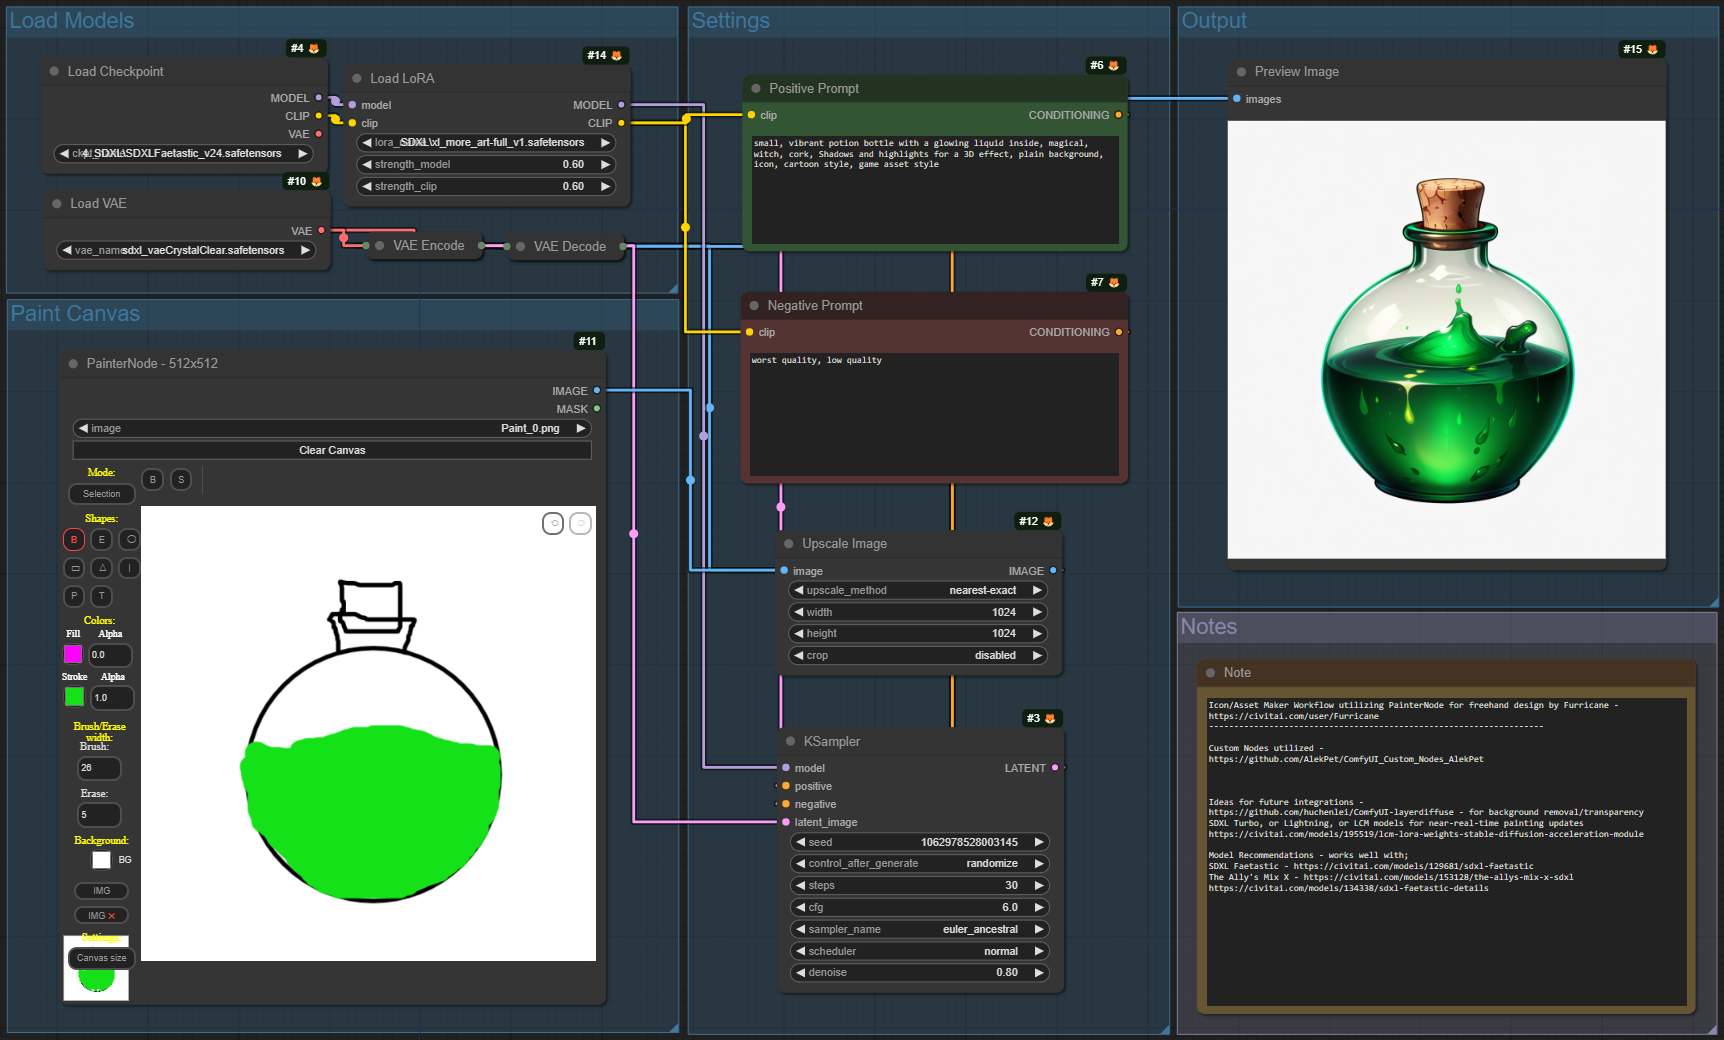The width and height of the screenshot is (1724, 1040).
Task: Switch to Selection mode in PainterNode
Action: (x=101, y=494)
